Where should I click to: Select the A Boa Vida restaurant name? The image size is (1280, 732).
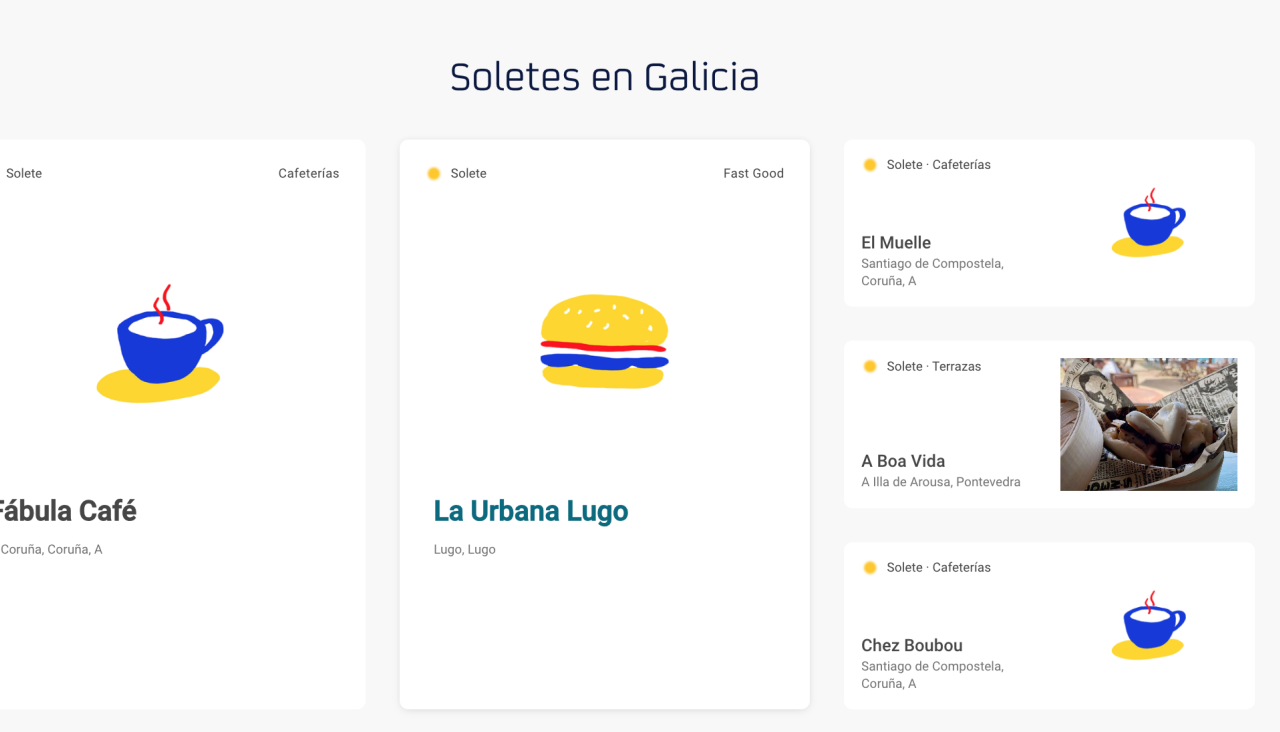(x=903, y=461)
